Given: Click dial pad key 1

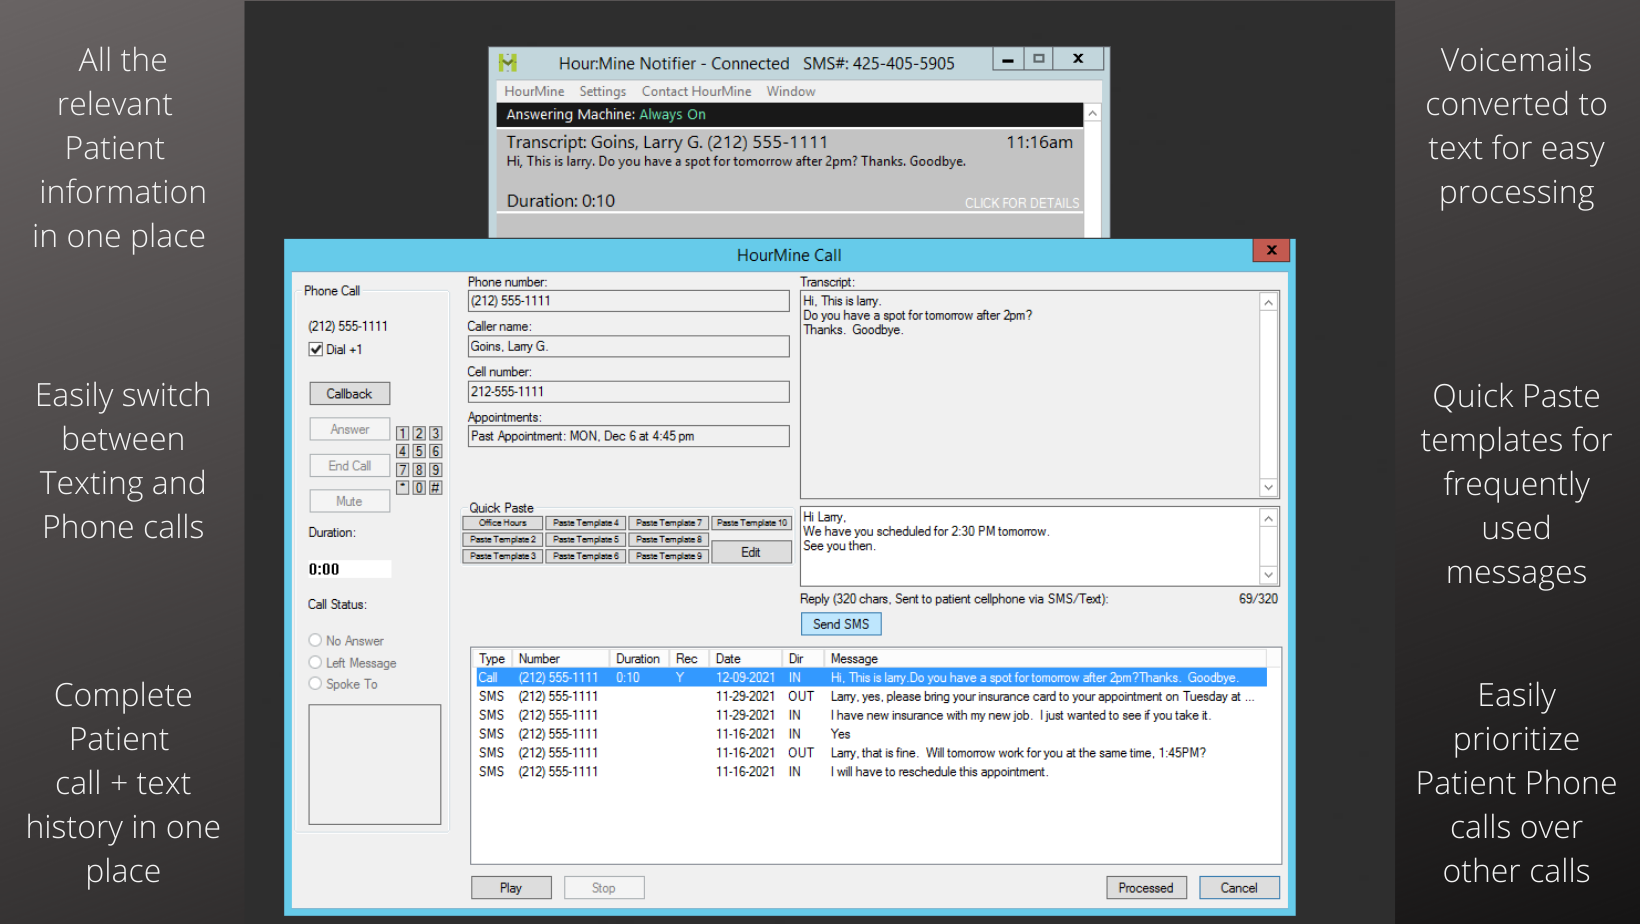Looking at the screenshot, I should 402,433.
